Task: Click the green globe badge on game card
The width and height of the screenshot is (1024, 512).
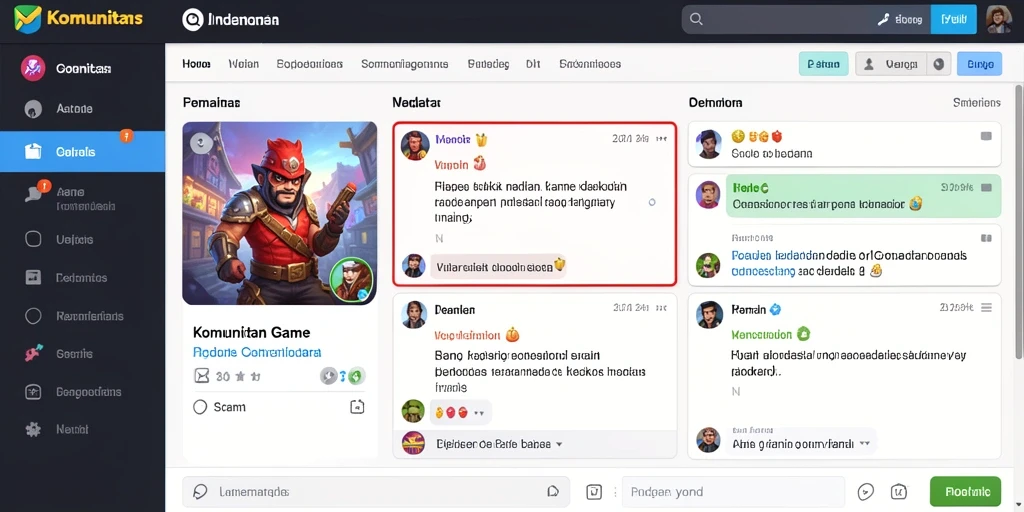Action: point(355,376)
